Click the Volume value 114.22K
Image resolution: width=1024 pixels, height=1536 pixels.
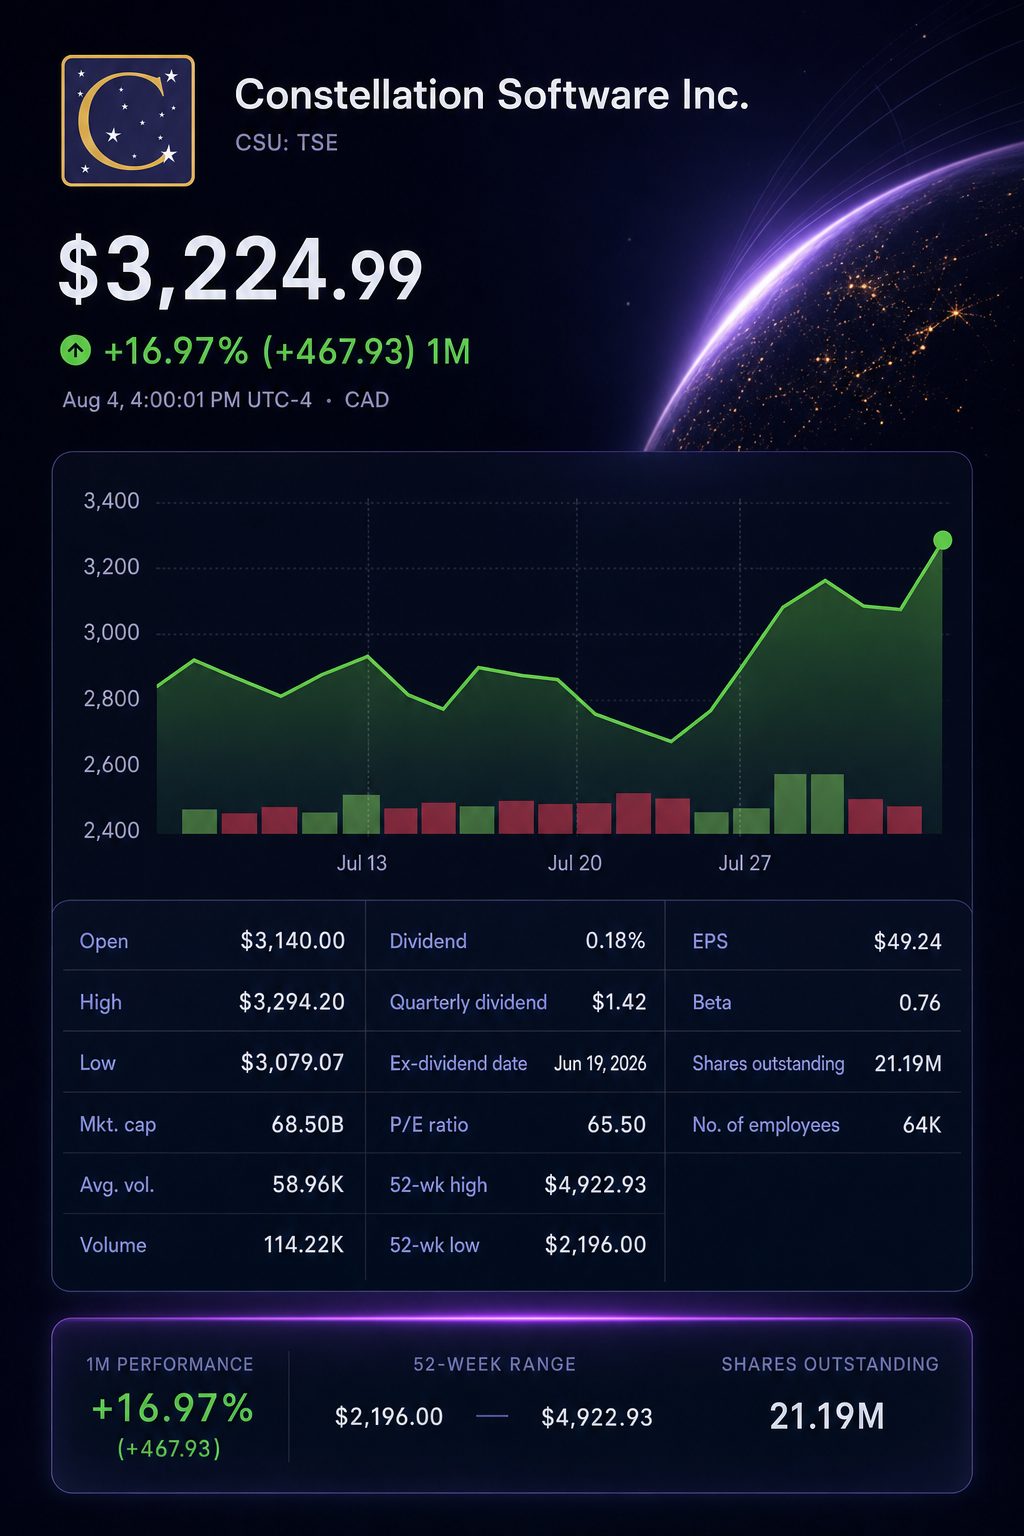click(x=304, y=1245)
